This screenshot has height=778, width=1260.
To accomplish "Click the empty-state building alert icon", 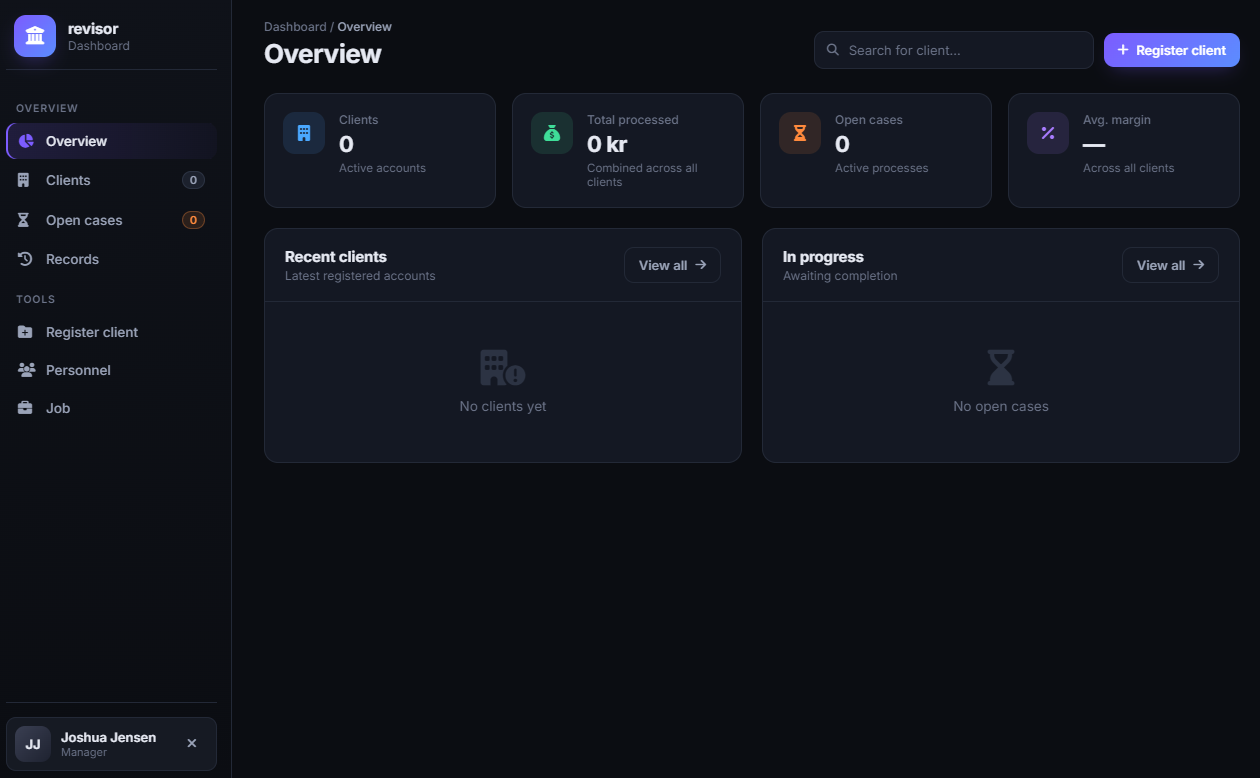I will [502, 368].
